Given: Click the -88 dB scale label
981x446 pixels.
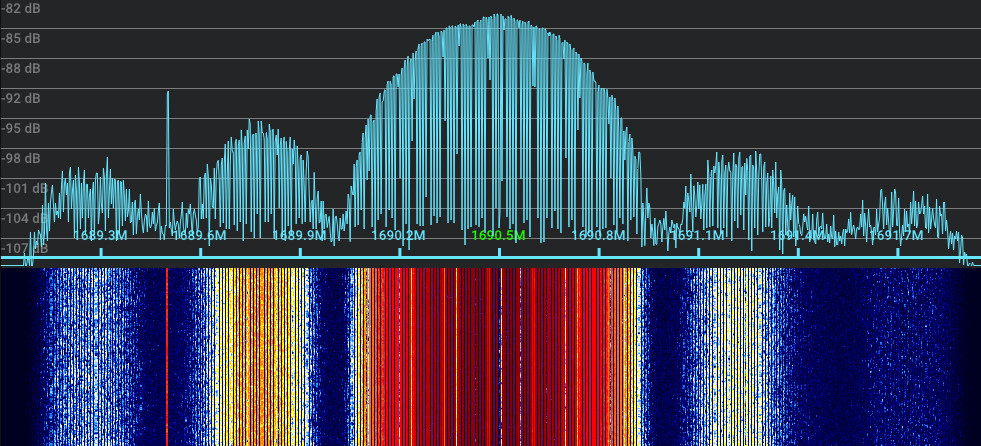Looking at the screenshot, I should pyautogui.click(x=20, y=68).
